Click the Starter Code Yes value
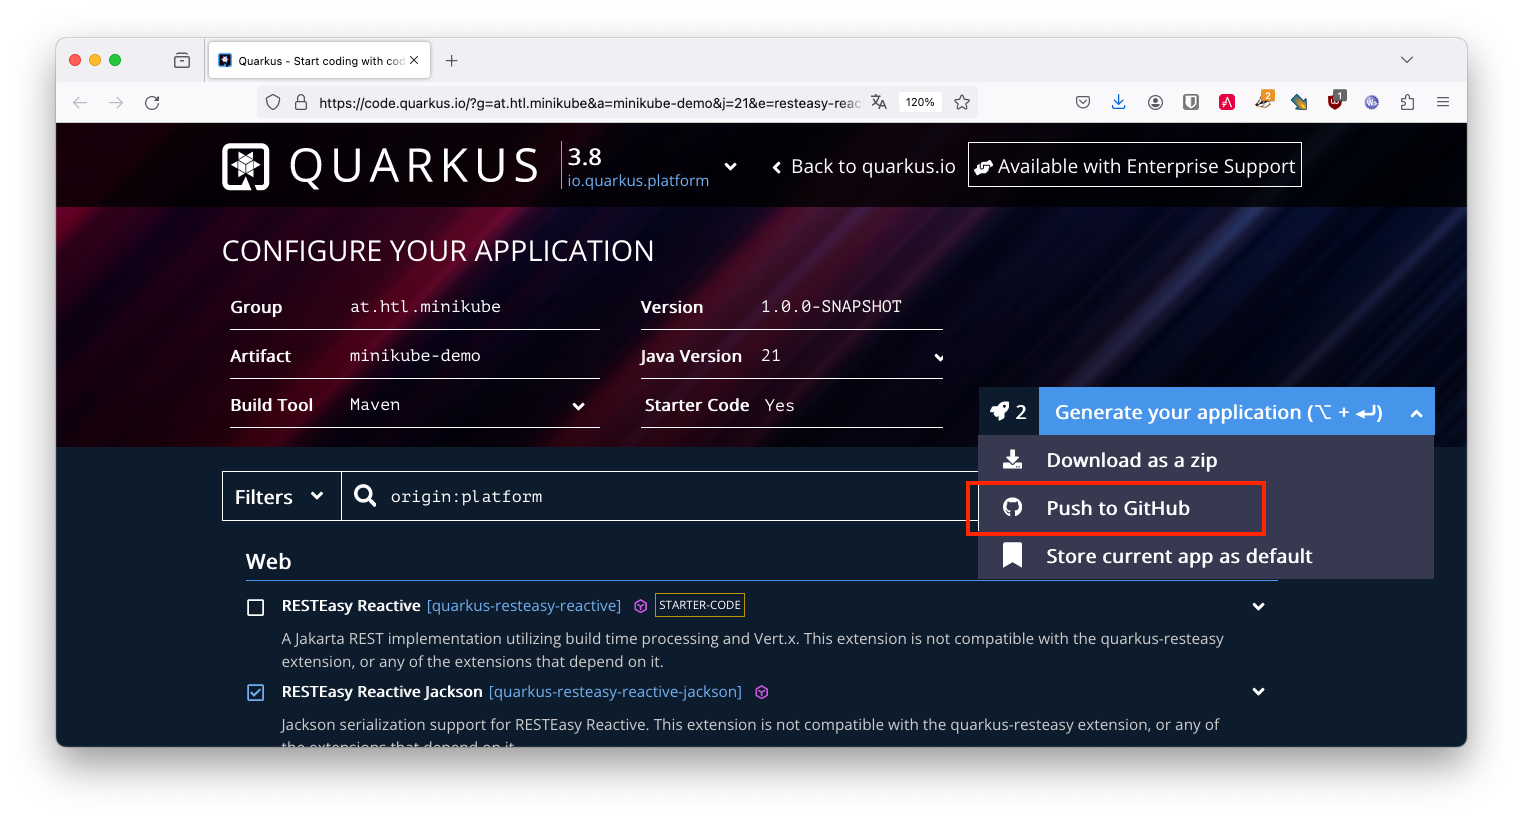Screen dimensions: 1523x821 point(780,405)
